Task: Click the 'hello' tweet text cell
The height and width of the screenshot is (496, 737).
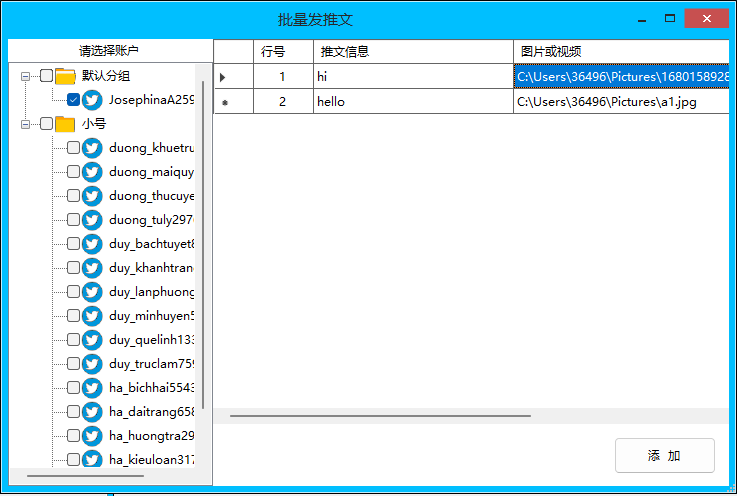Action: click(412, 101)
